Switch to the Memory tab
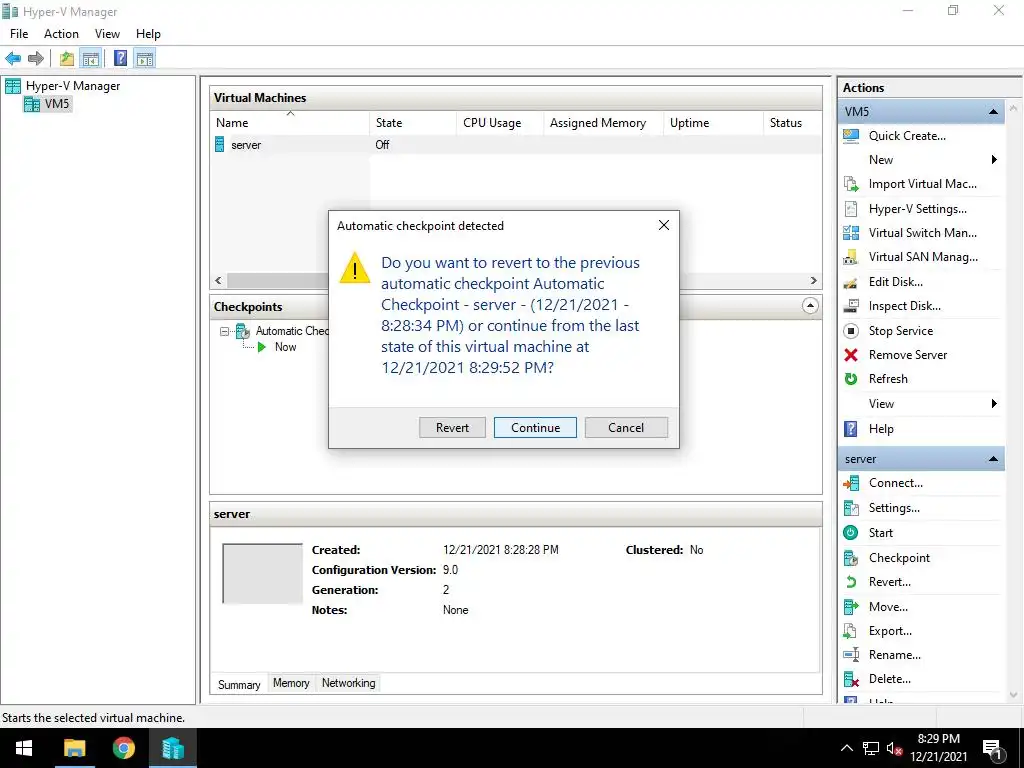The width and height of the screenshot is (1024, 768). coord(291,683)
